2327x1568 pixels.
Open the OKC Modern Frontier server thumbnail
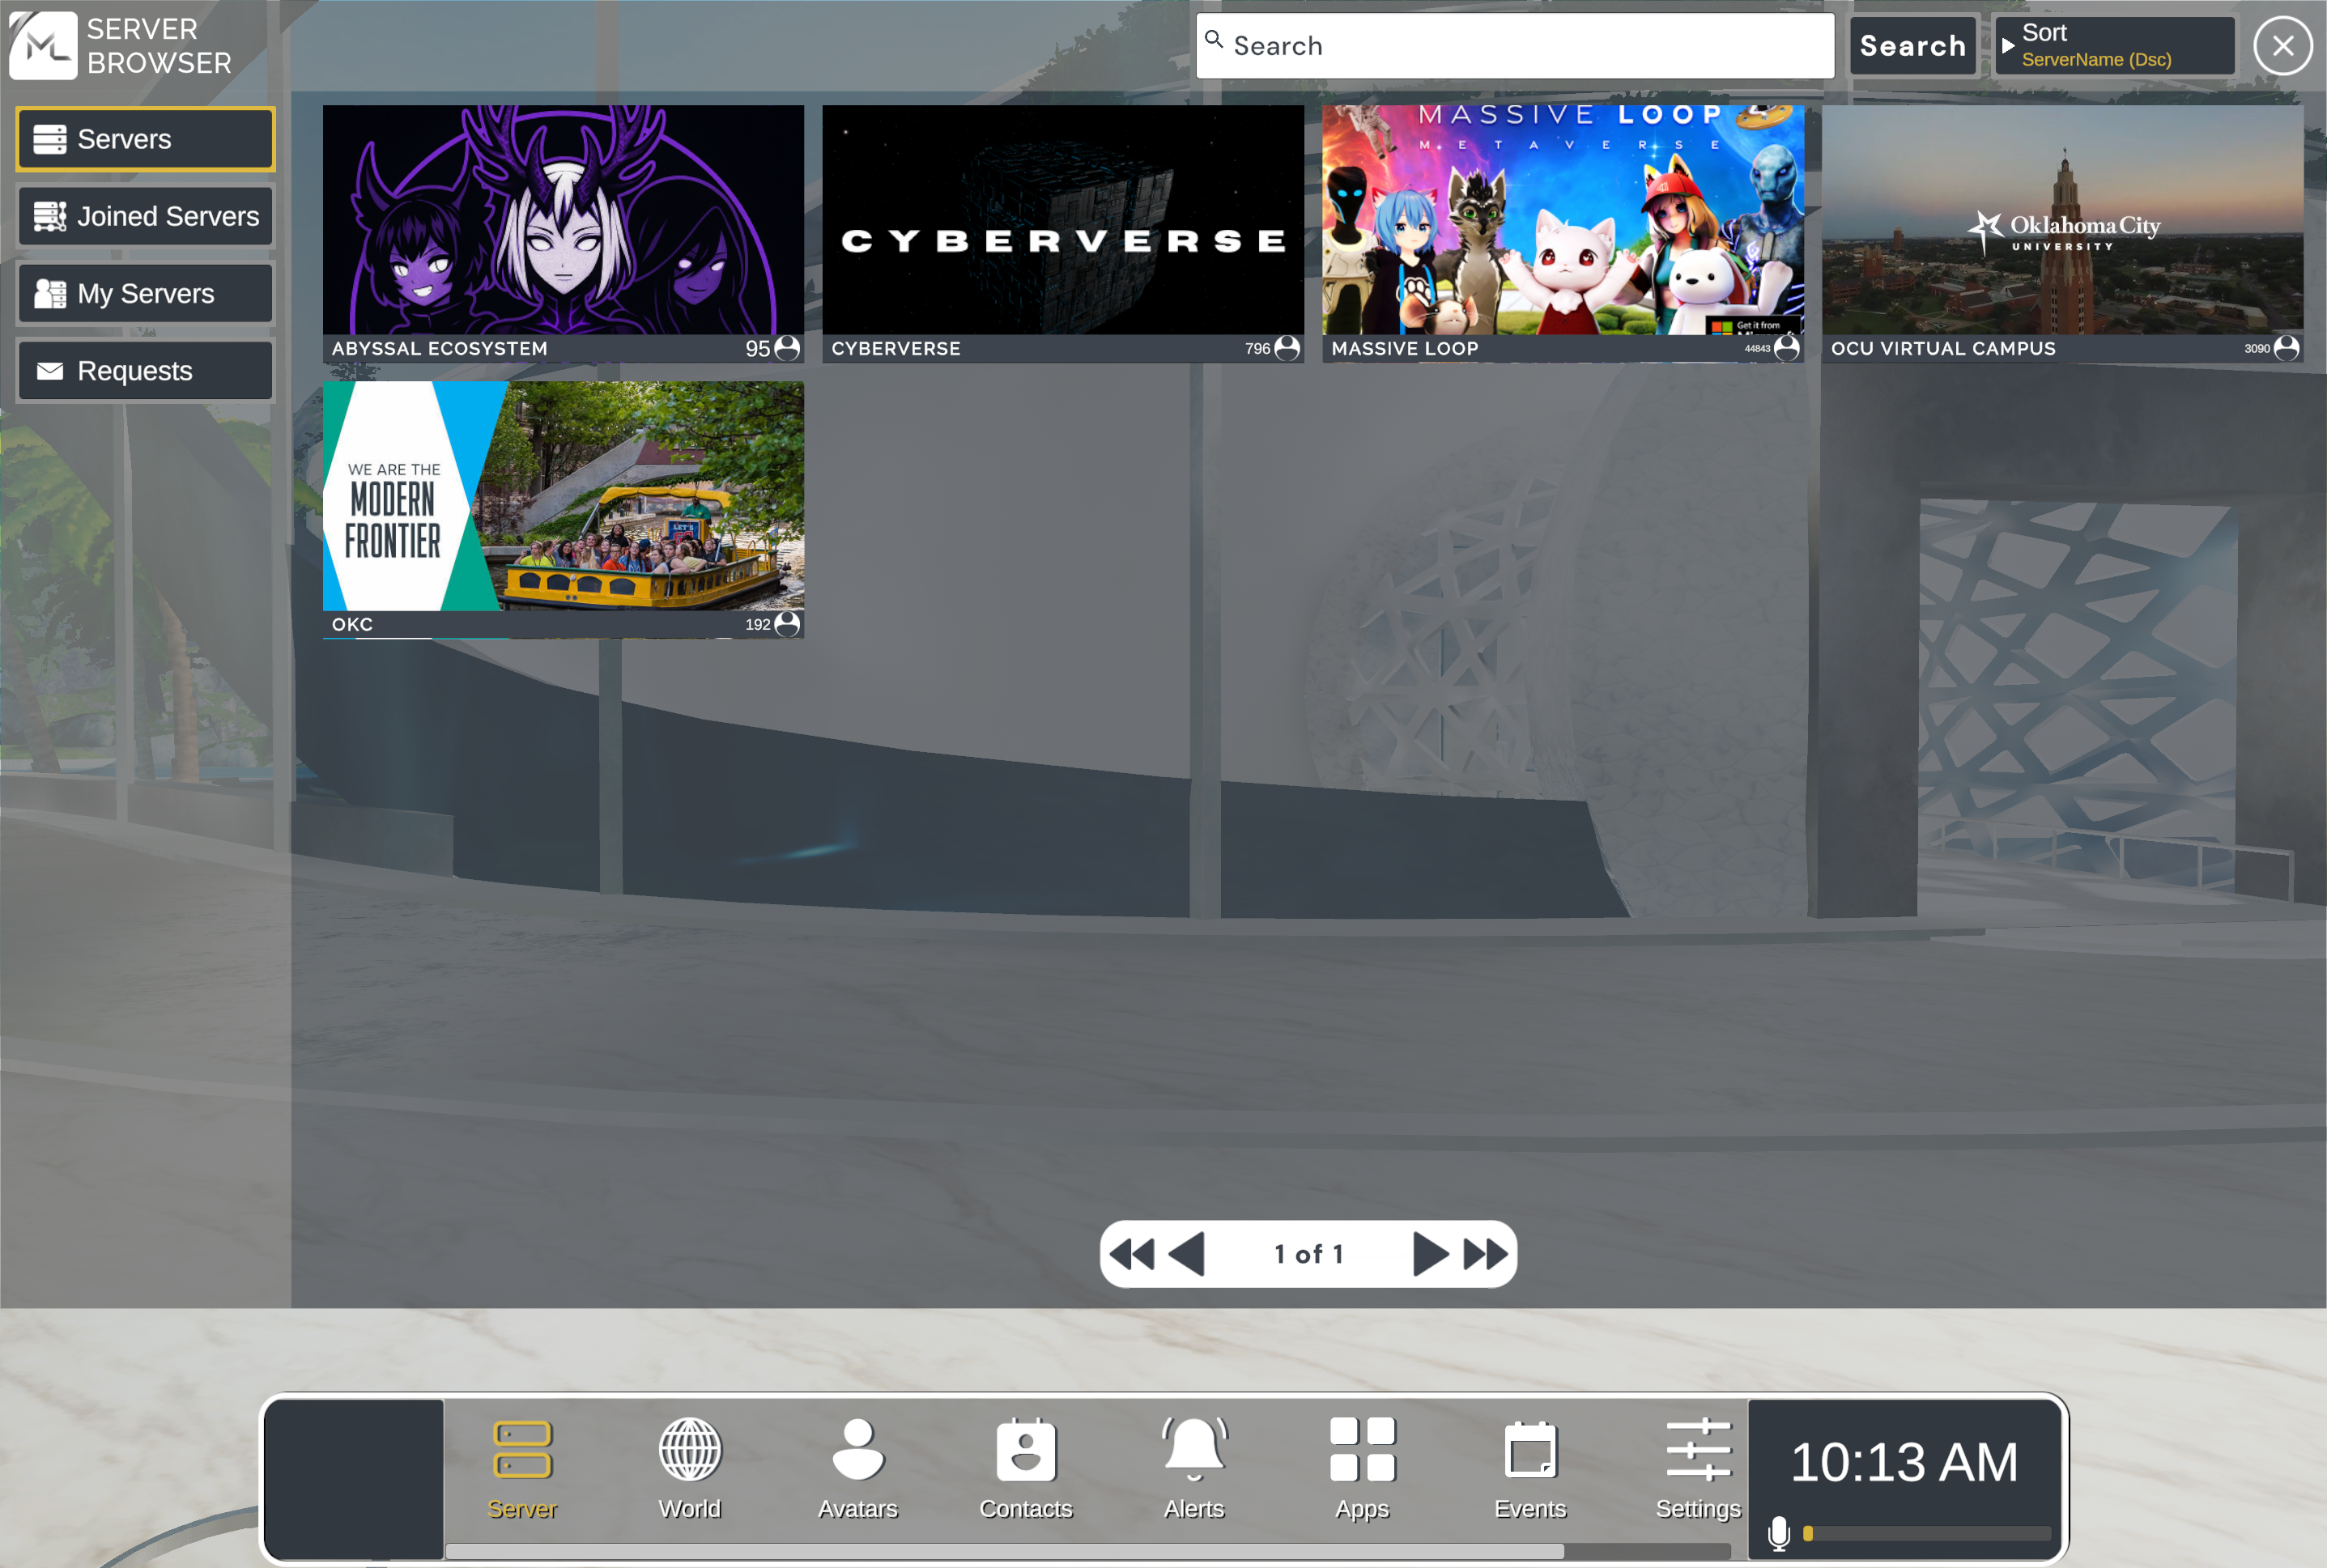pos(563,496)
